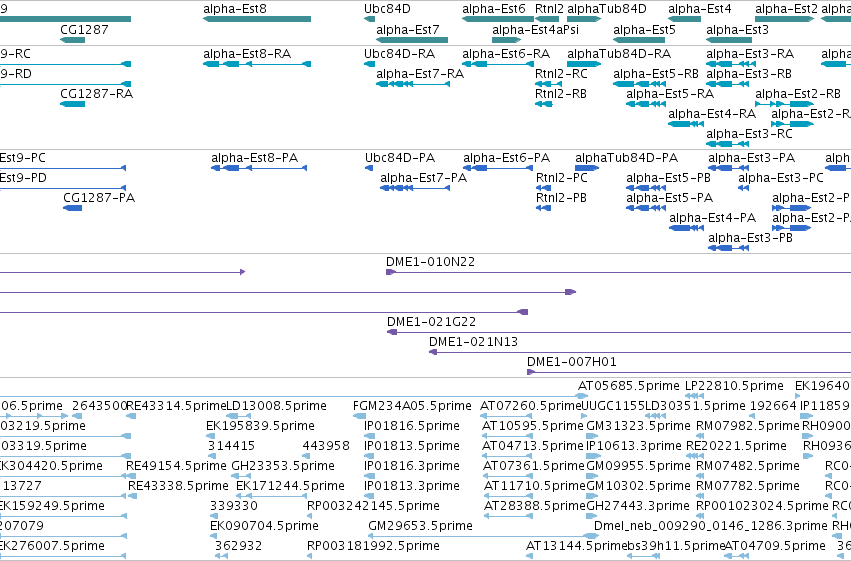This screenshot has height=561, width=851.
Task: Click transcript alpha-Est3-RC
Action: coord(727,144)
